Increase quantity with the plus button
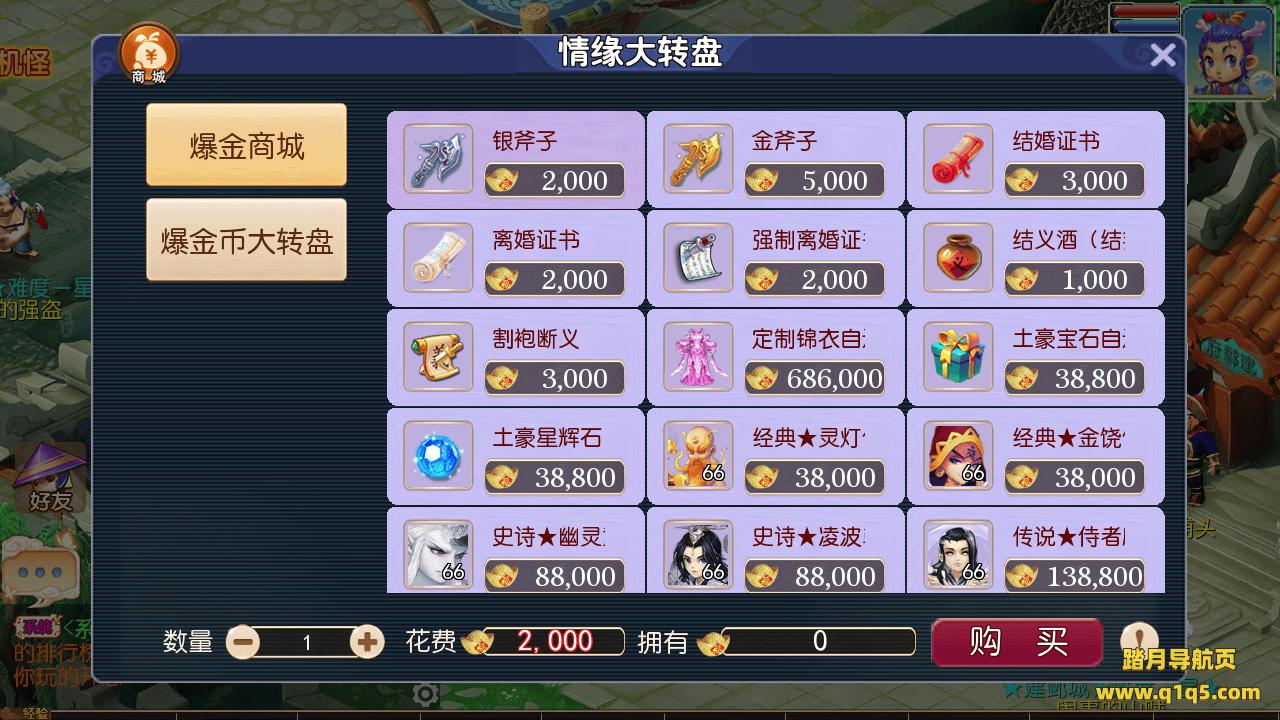This screenshot has height=720, width=1280. pos(367,641)
